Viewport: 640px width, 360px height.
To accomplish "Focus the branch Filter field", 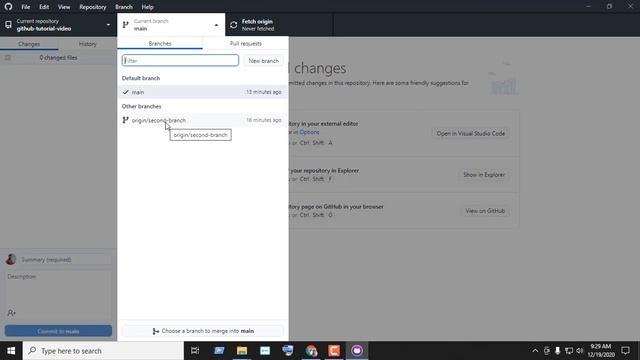I will (x=180, y=60).
